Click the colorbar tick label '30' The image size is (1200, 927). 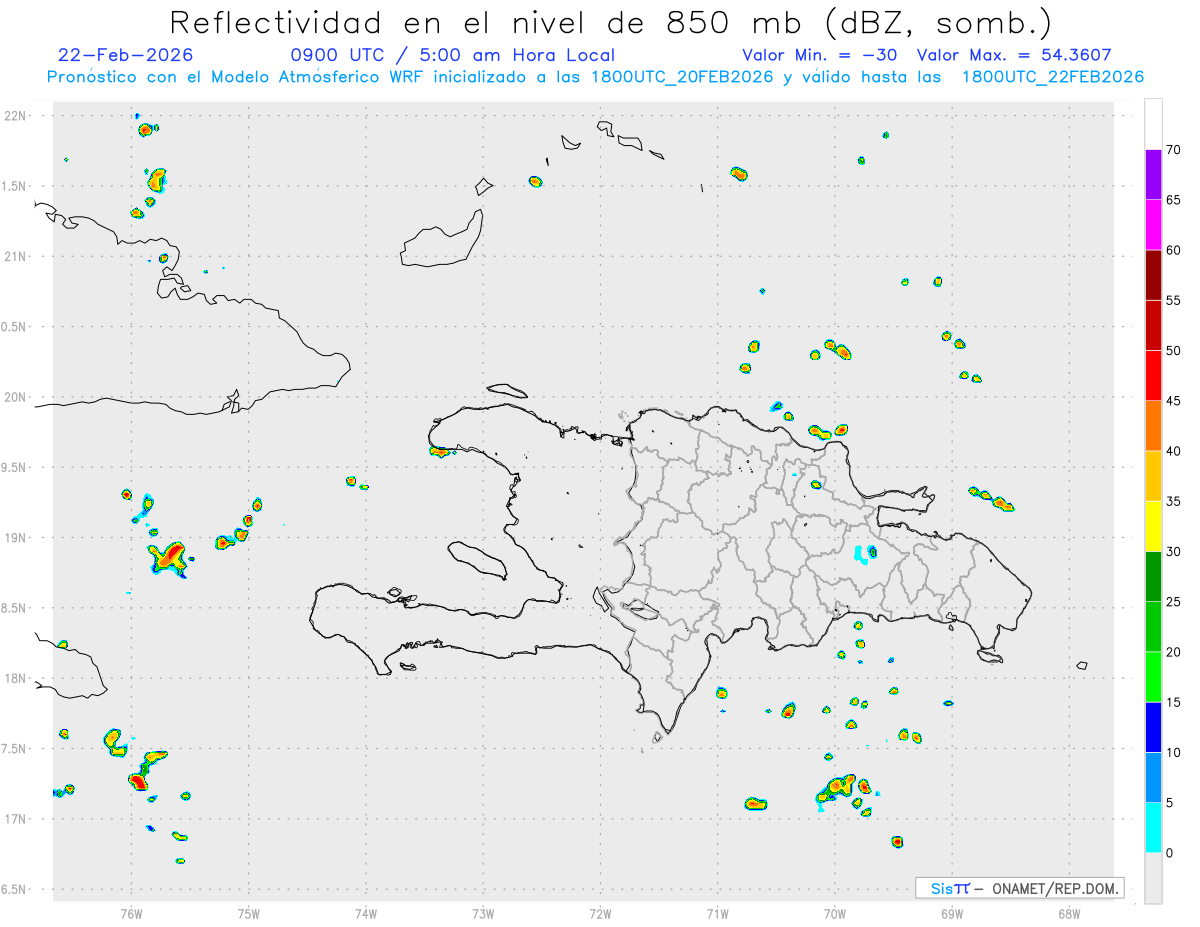1173,552
